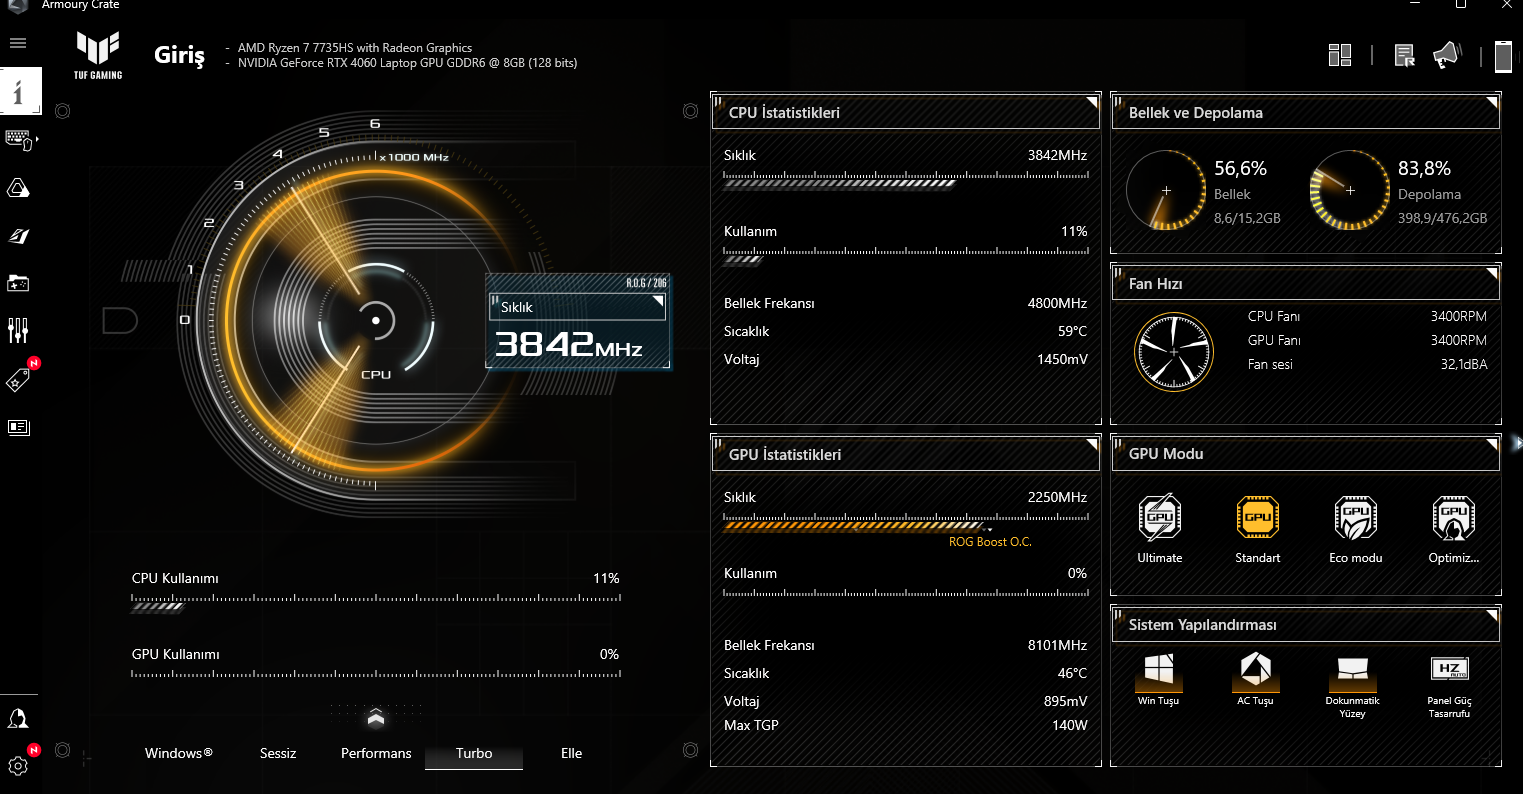Screen dimensions: 1523x794
Task: Click the CPU Sıklık frequency bar
Action: [905, 180]
